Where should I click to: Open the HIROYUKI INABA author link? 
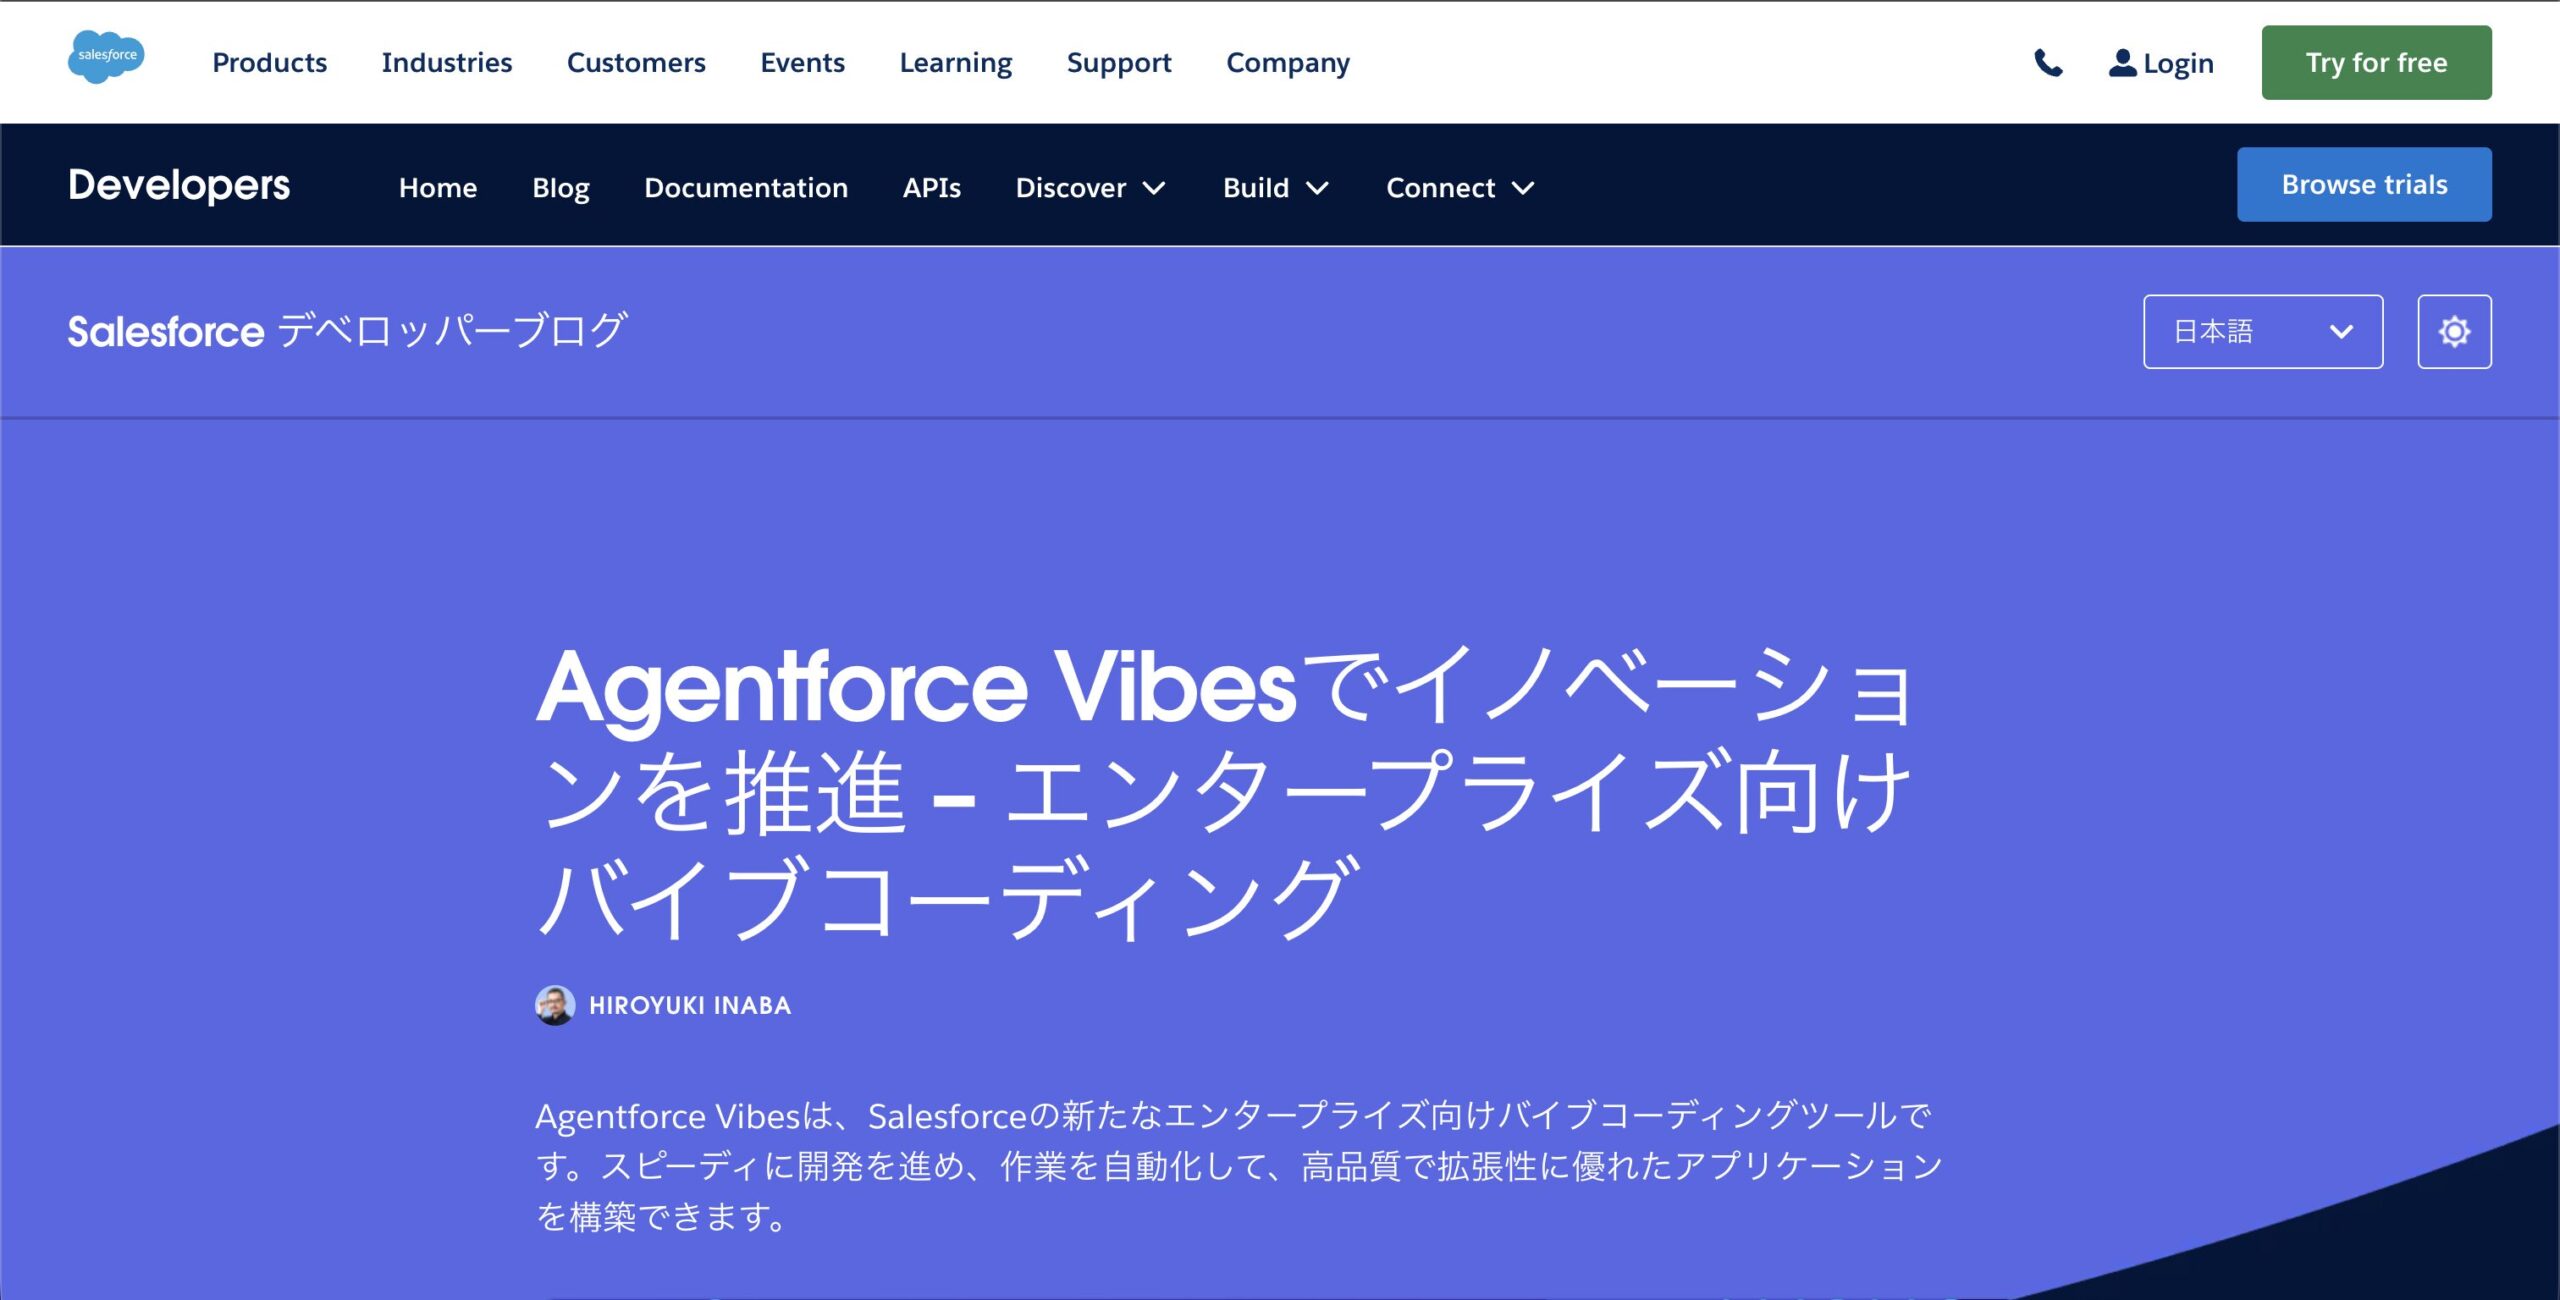[x=689, y=1006]
